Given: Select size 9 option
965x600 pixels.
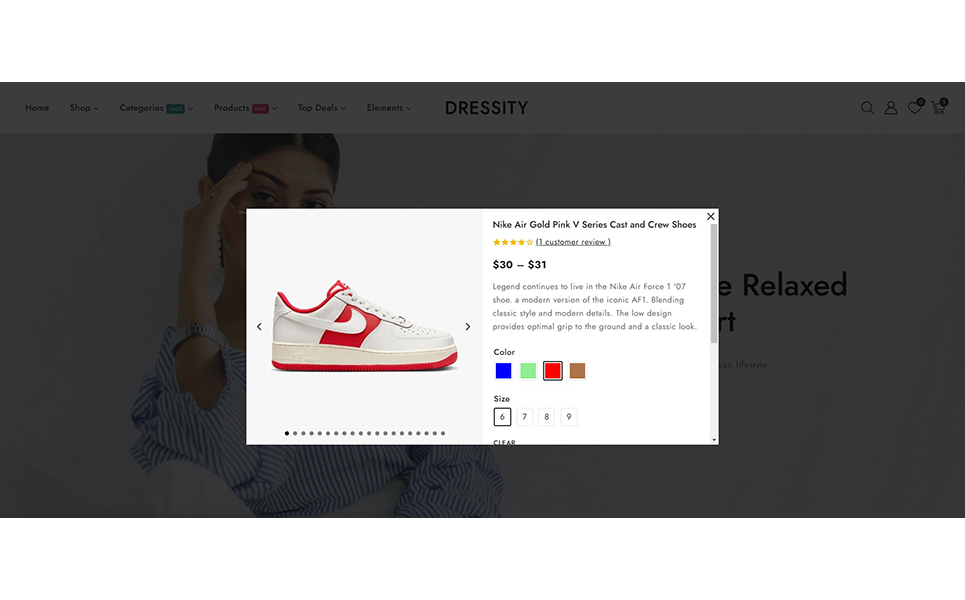Looking at the screenshot, I should coord(569,417).
